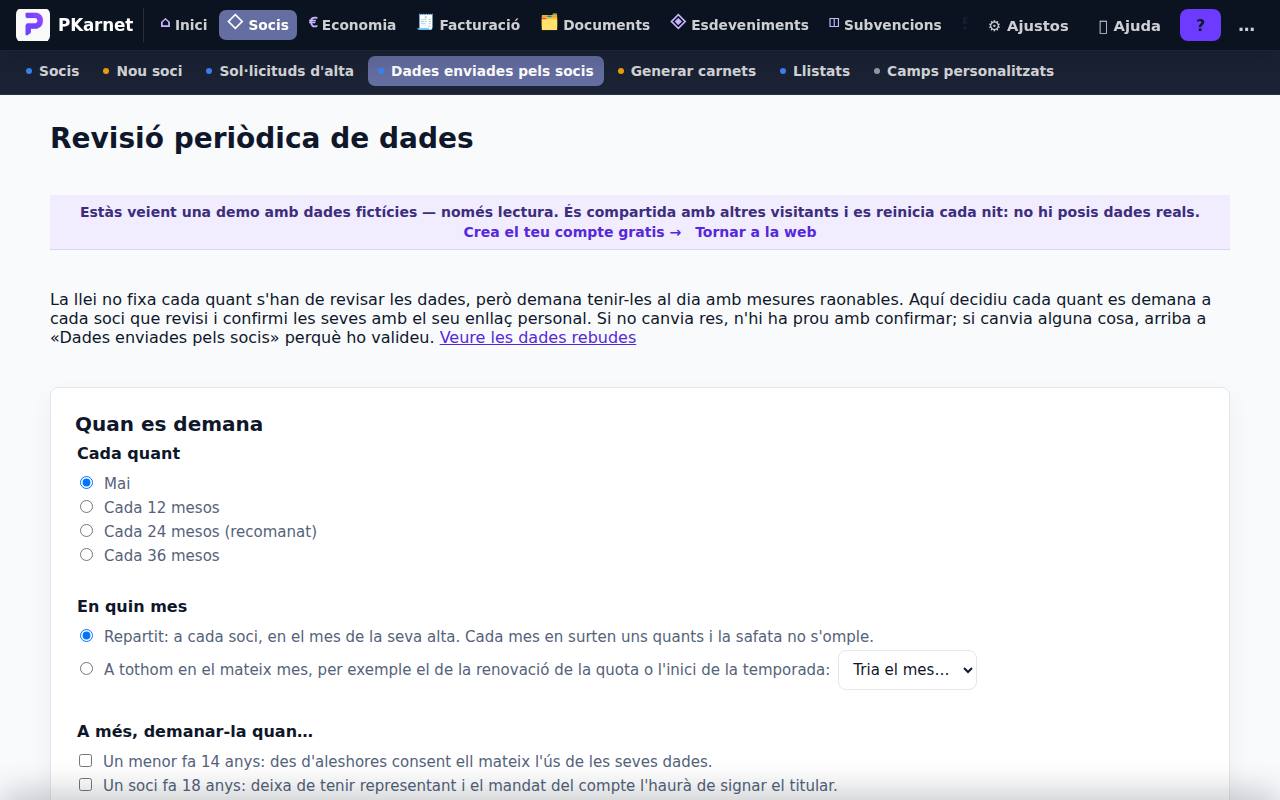Open the Veure les dades rebudes link
The height and width of the screenshot is (800, 1280).
click(x=538, y=337)
